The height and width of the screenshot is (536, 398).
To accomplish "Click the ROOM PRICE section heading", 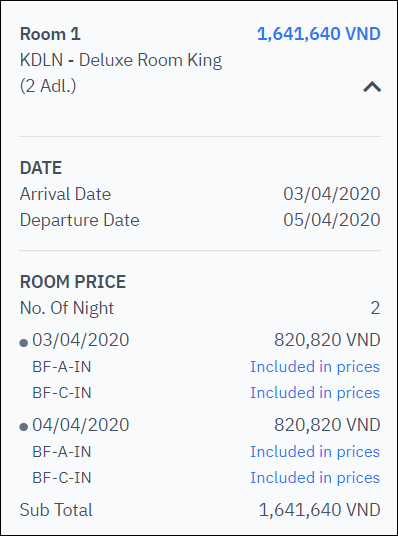I will 73,282.
